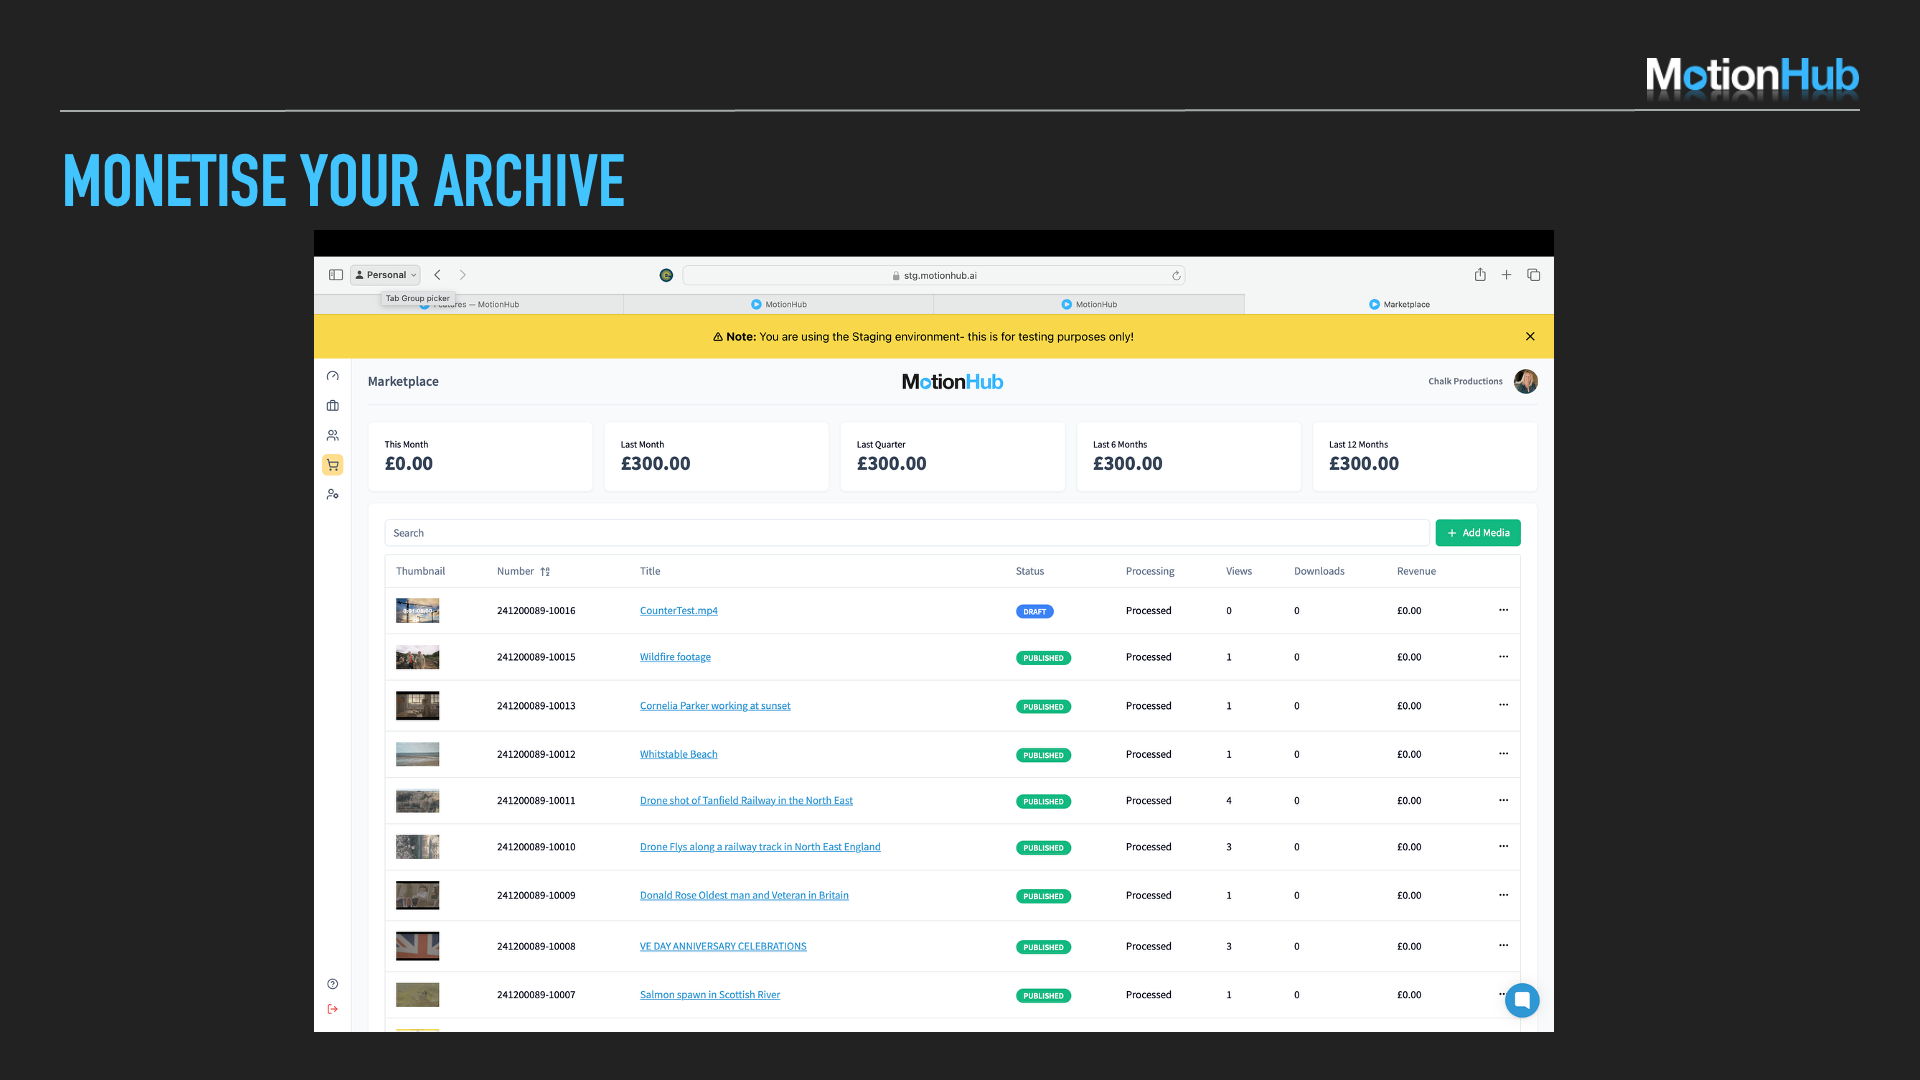
Task: Click the Safari share icon
Action: click(x=1480, y=275)
